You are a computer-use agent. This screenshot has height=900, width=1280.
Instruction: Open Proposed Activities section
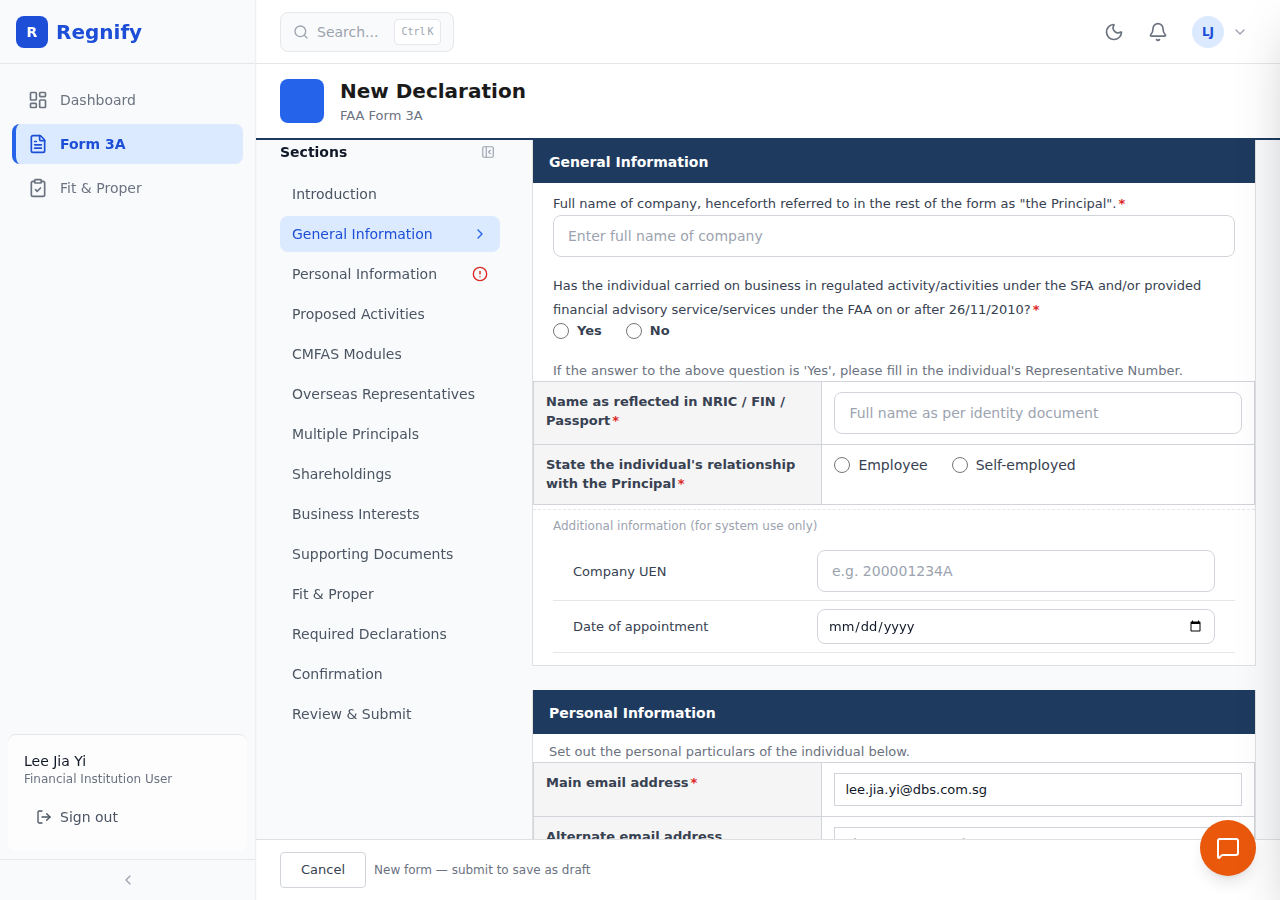point(390,314)
